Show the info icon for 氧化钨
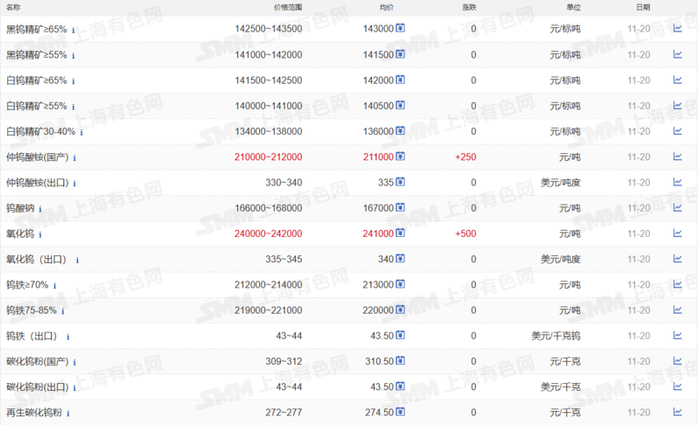This screenshot has width=700, height=425. pyautogui.click(x=40, y=235)
